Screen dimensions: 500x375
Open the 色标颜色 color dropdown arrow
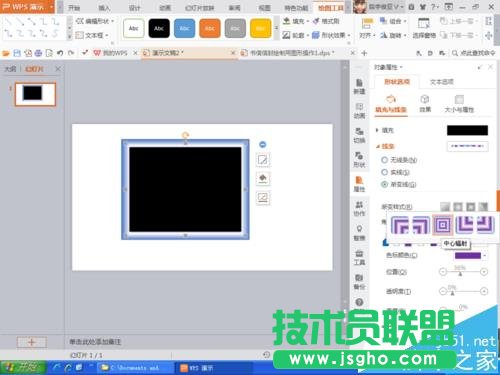coord(485,256)
